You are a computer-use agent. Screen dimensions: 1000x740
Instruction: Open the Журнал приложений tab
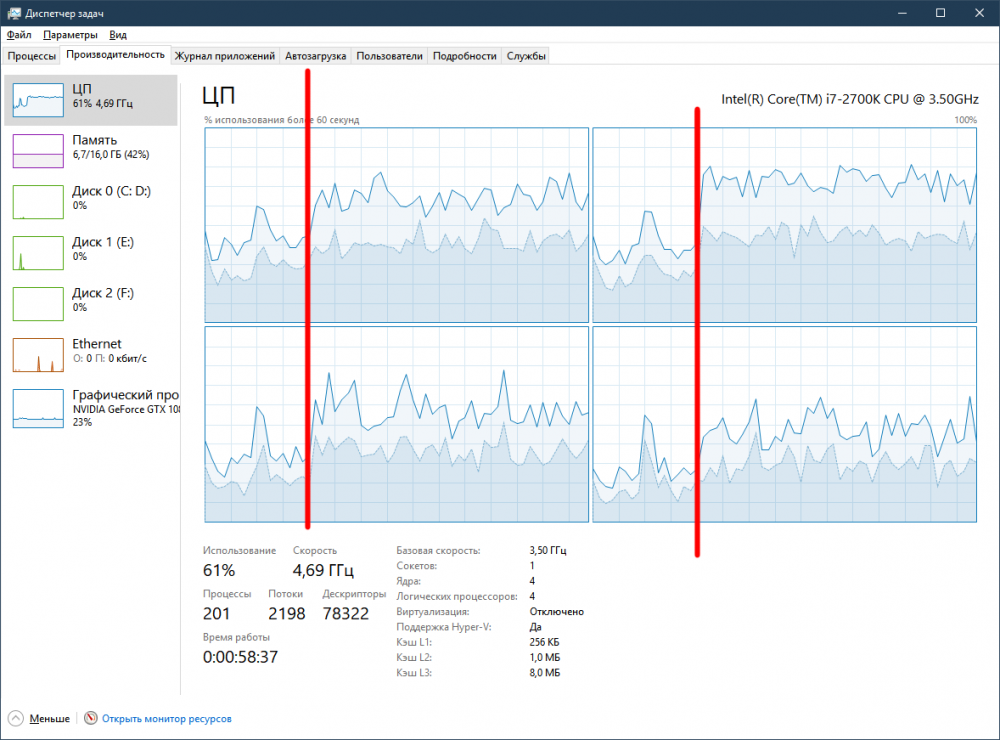tap(224, 56)
